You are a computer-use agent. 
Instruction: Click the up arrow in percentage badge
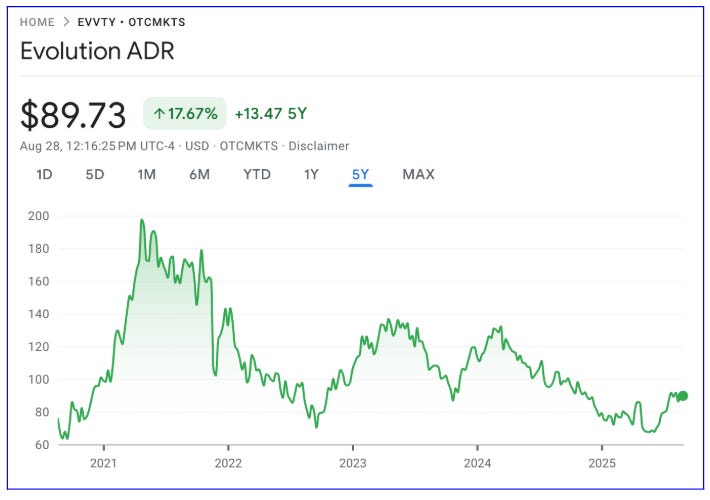click(158, 113)
